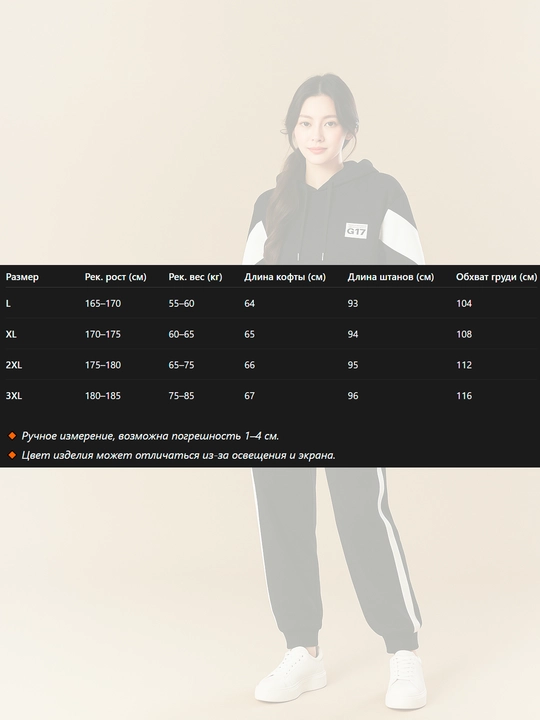Click the orange diamond beside 'Ручное измерение'
Image resolution: width=540 pixels, height=720 pixels.
(x=12, y=435)
